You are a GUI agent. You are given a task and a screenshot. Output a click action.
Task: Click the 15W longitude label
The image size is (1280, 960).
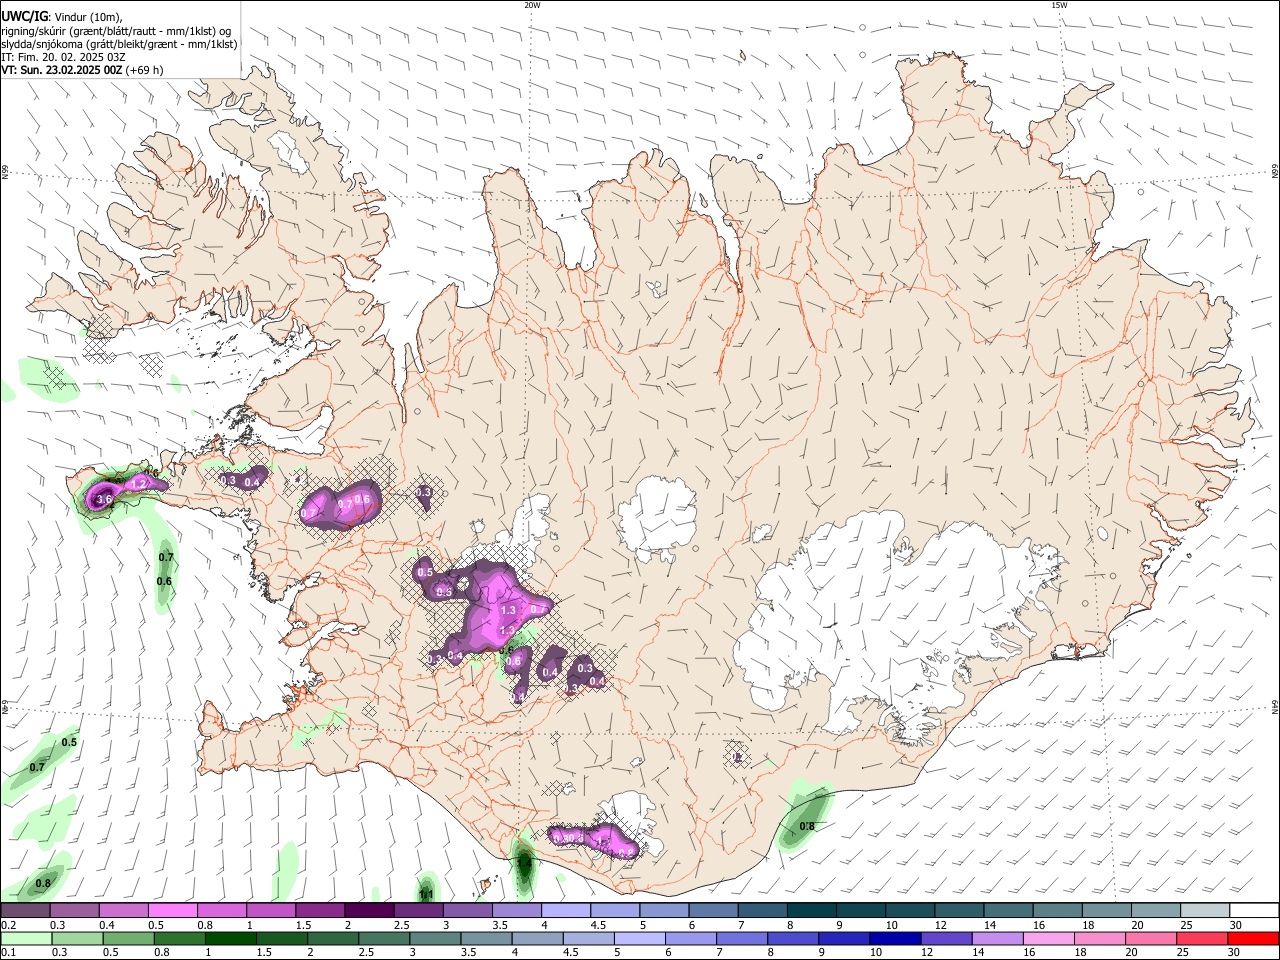tap(1059, 5)
